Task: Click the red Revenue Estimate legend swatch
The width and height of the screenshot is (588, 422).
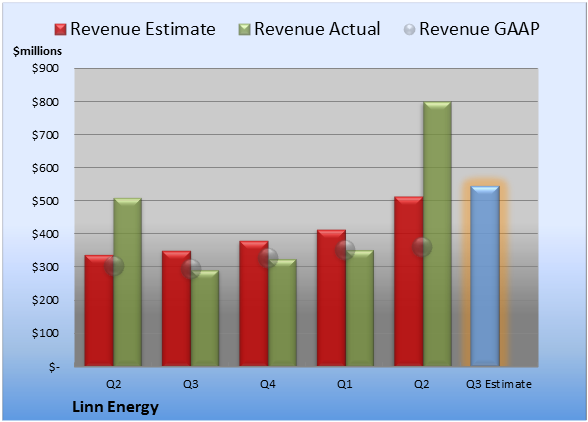Action: coord(60,30)
